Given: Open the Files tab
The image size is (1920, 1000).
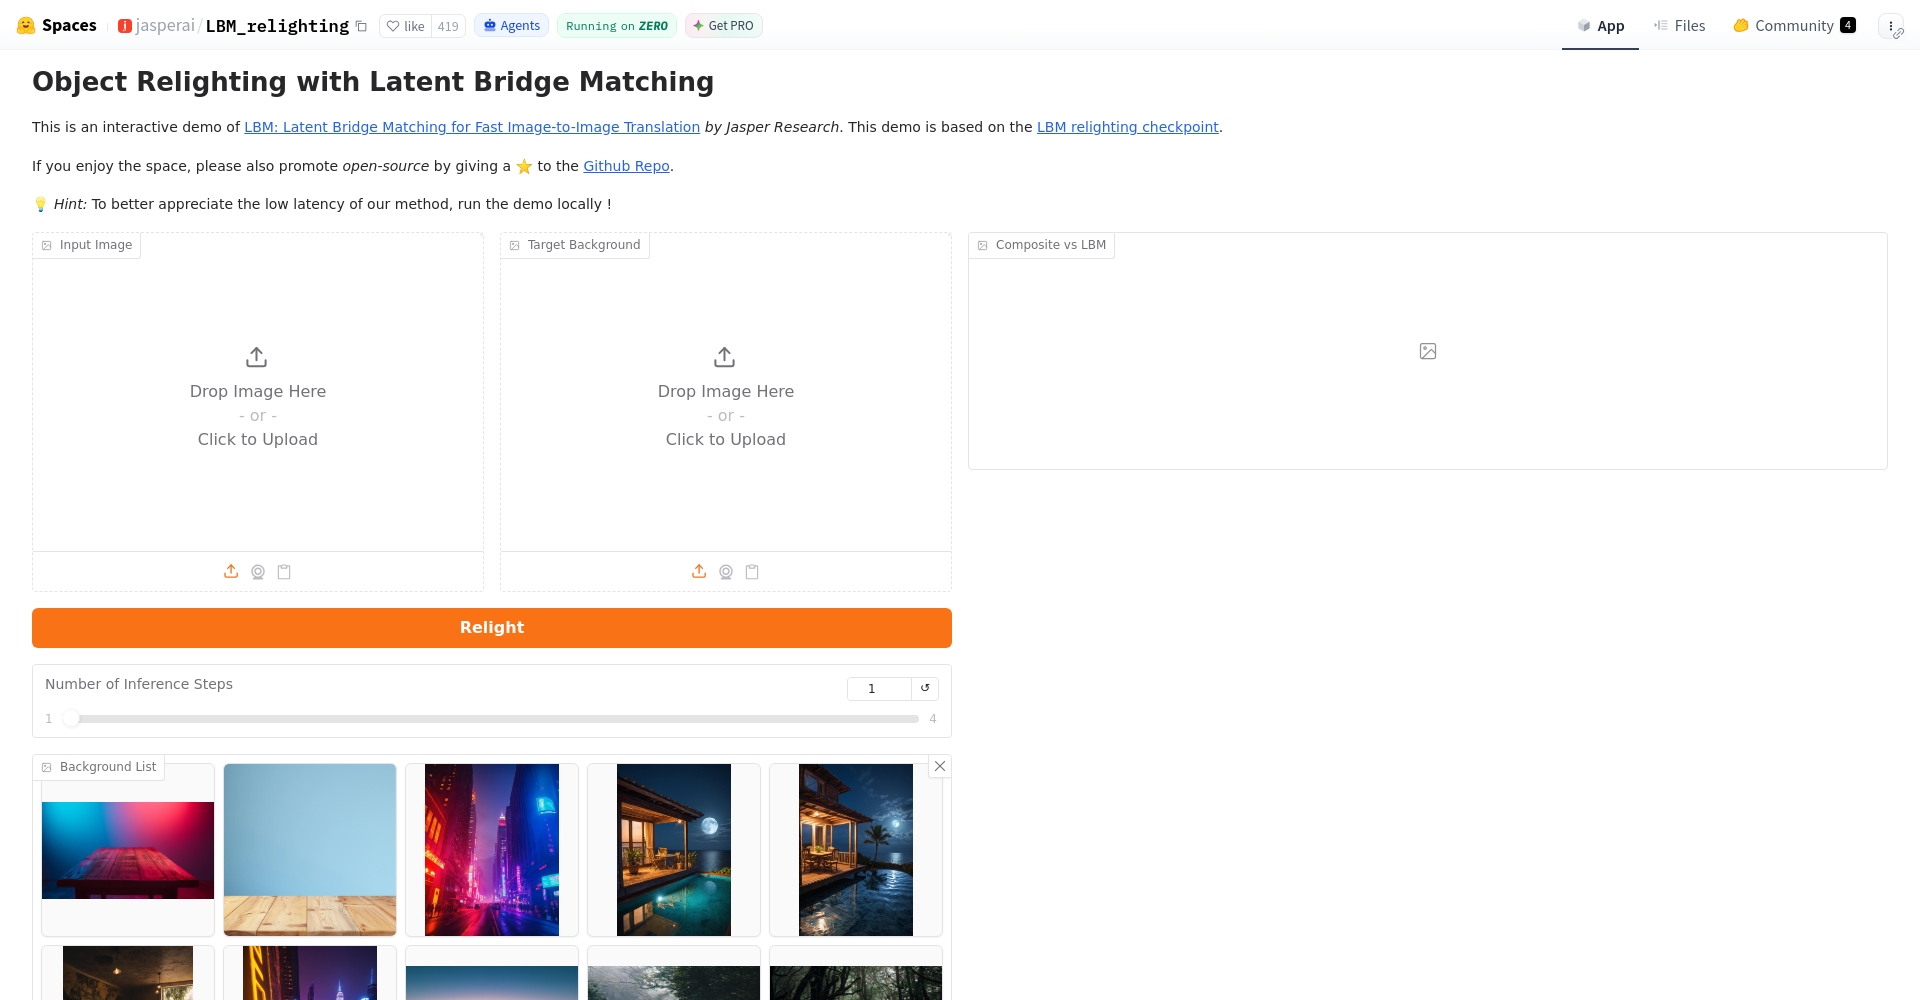Looking at the screenshot, I should click(x=1680, y=26).
